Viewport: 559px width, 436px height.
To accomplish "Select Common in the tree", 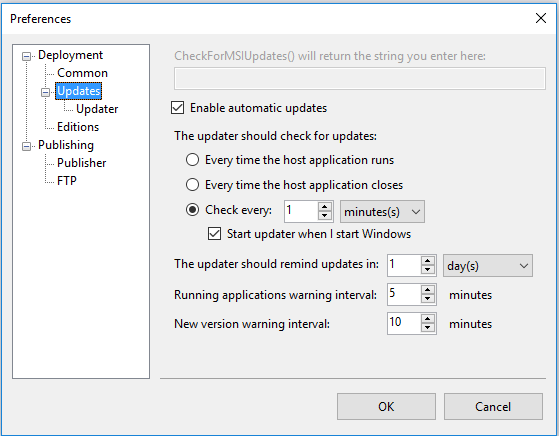I will point(82,73).
